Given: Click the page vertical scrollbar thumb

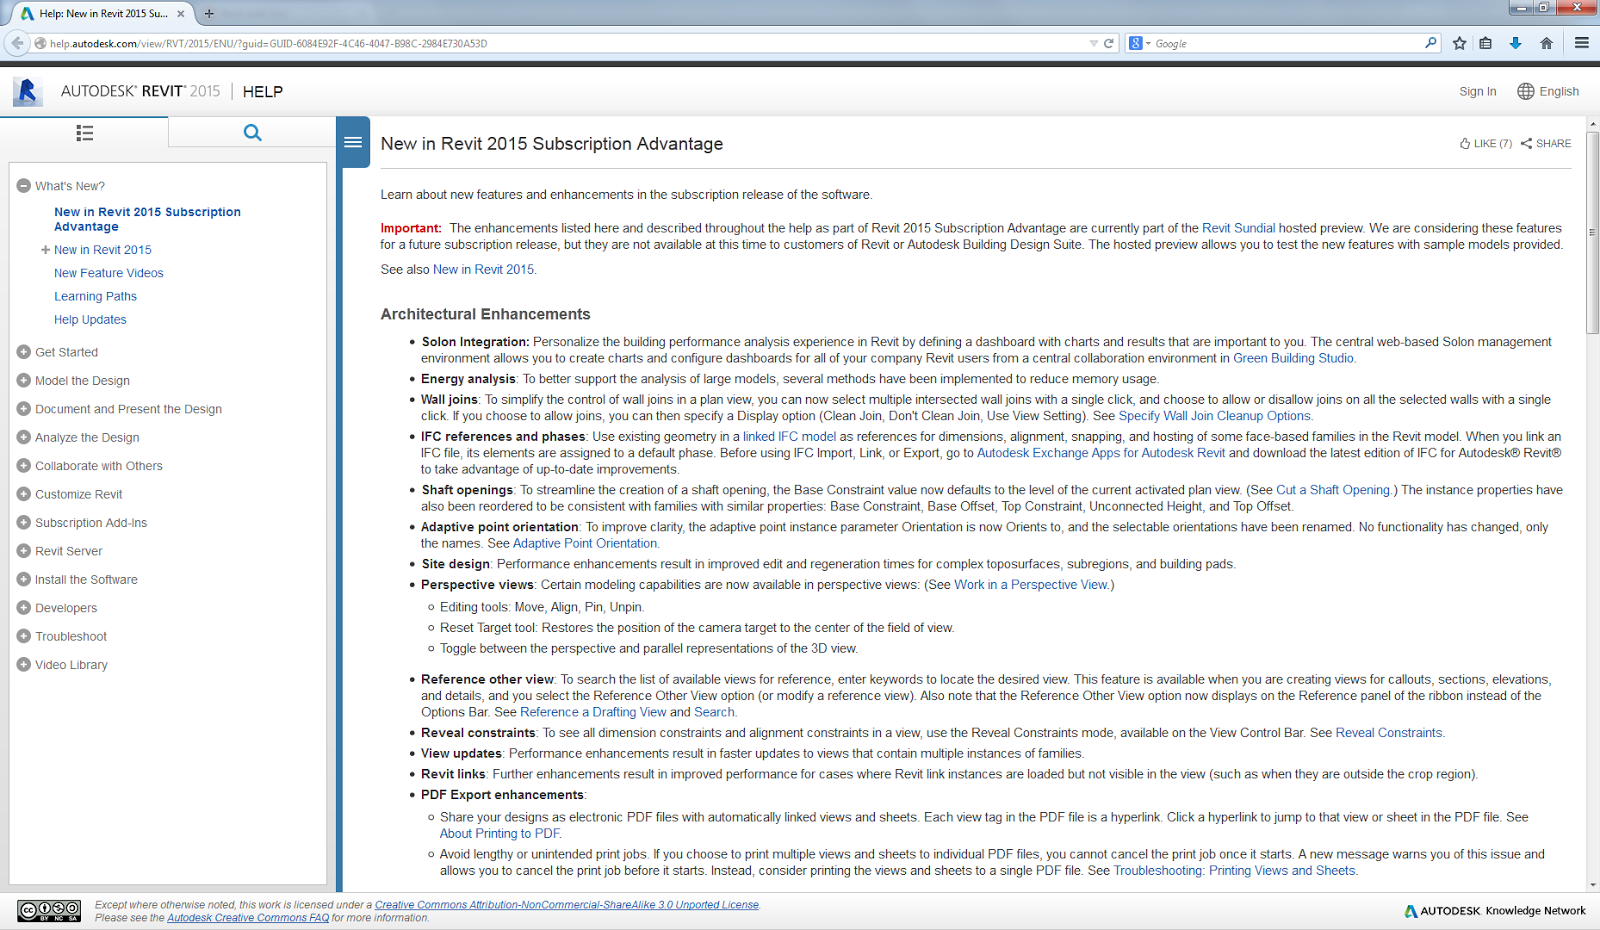Looking at the screenshot, I should (1592, 232).
